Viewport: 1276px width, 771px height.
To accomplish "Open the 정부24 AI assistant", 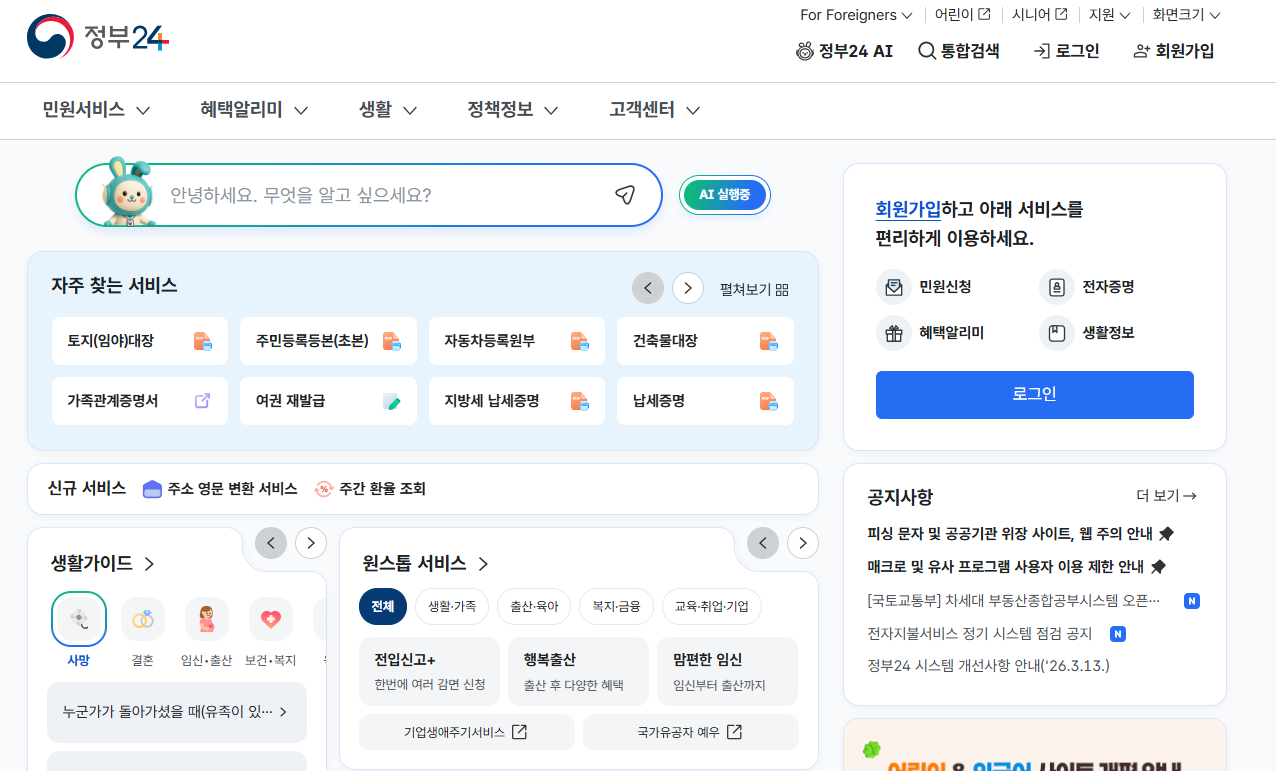I will (845, 50).
